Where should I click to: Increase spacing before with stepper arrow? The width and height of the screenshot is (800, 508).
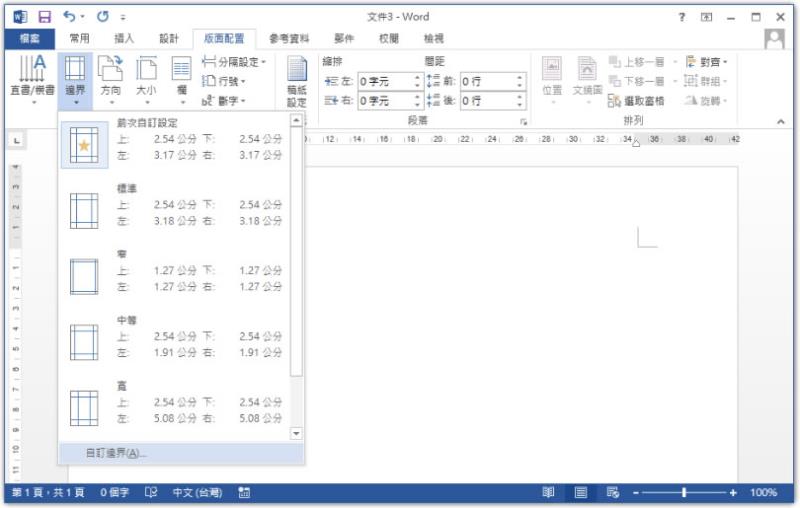click(x=519, y=78)
